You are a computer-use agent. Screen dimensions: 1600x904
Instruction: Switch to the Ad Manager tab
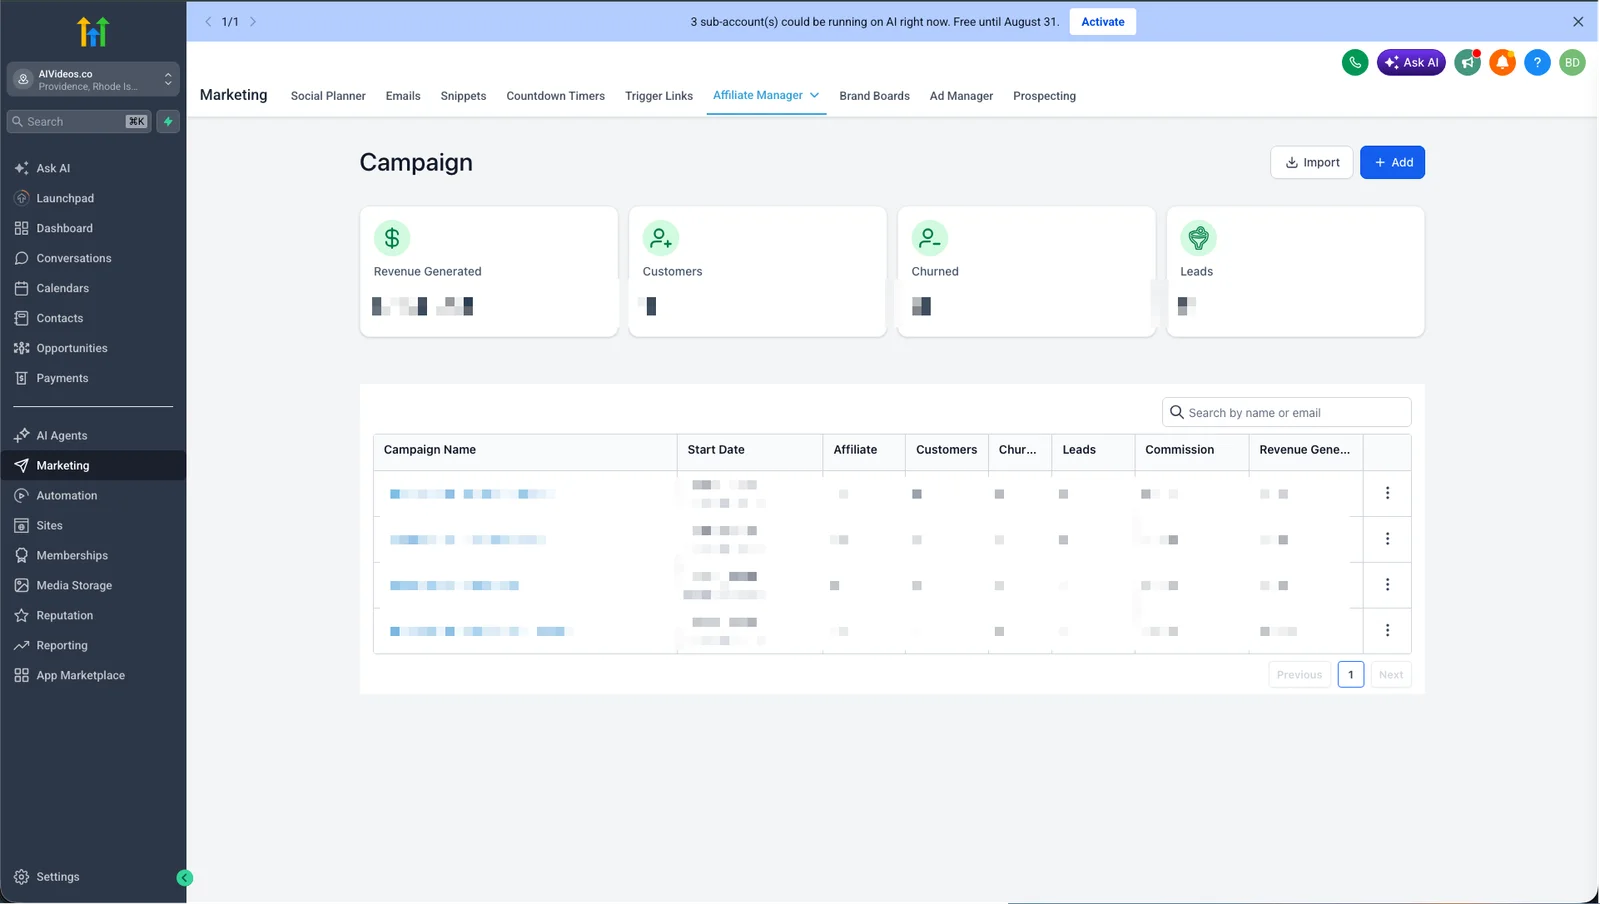tap(961, 96)
